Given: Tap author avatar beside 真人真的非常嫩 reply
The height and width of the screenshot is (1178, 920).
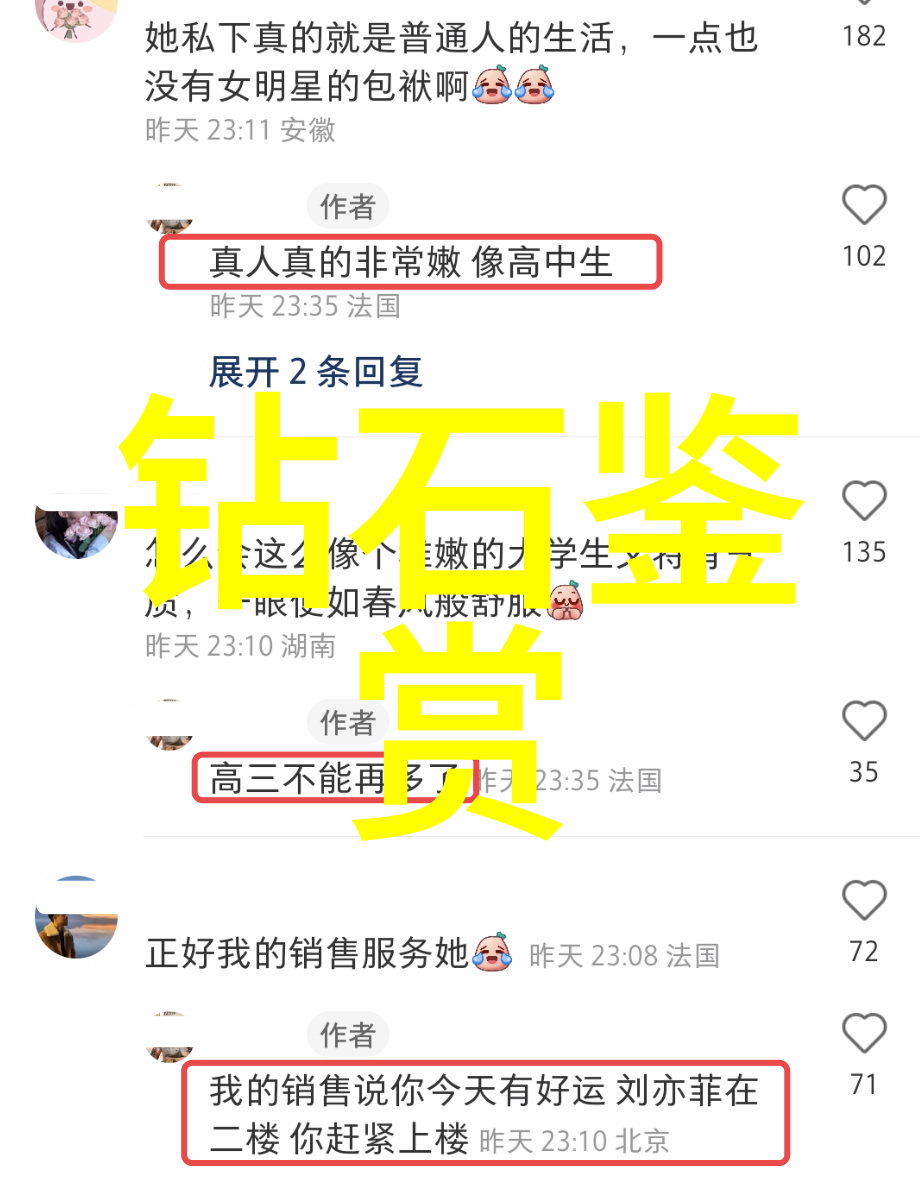Looking at the screenshot, I should (x=170, y=209).
